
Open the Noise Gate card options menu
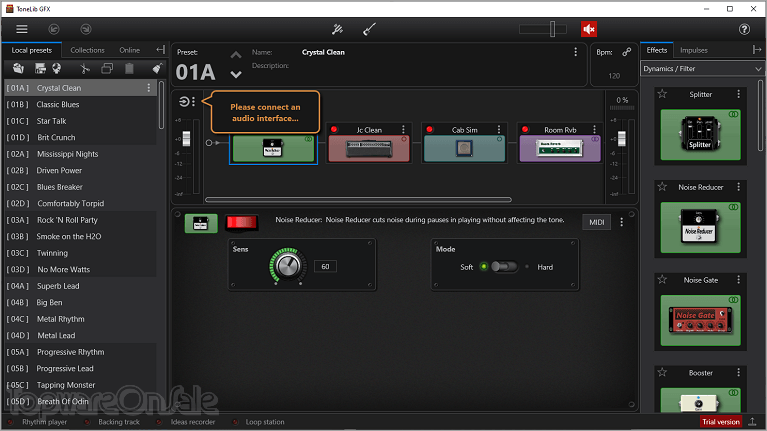click(x=739, y=280)
